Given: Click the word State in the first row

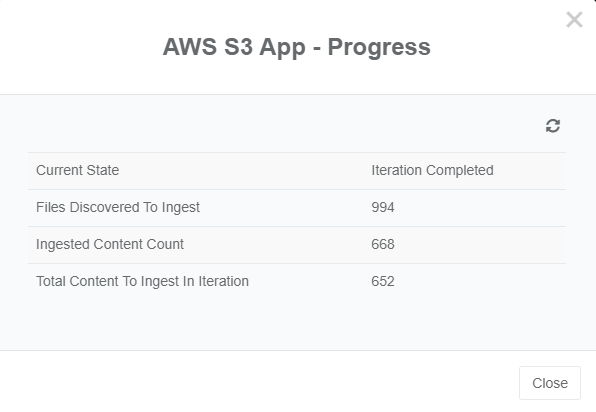Looking at the screenshot, I should click(103, 170).
